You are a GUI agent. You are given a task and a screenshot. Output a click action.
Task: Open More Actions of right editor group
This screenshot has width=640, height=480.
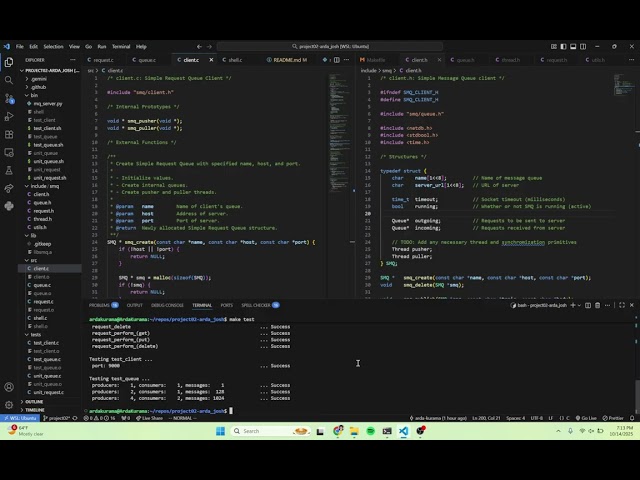click(x=631, y=60)
